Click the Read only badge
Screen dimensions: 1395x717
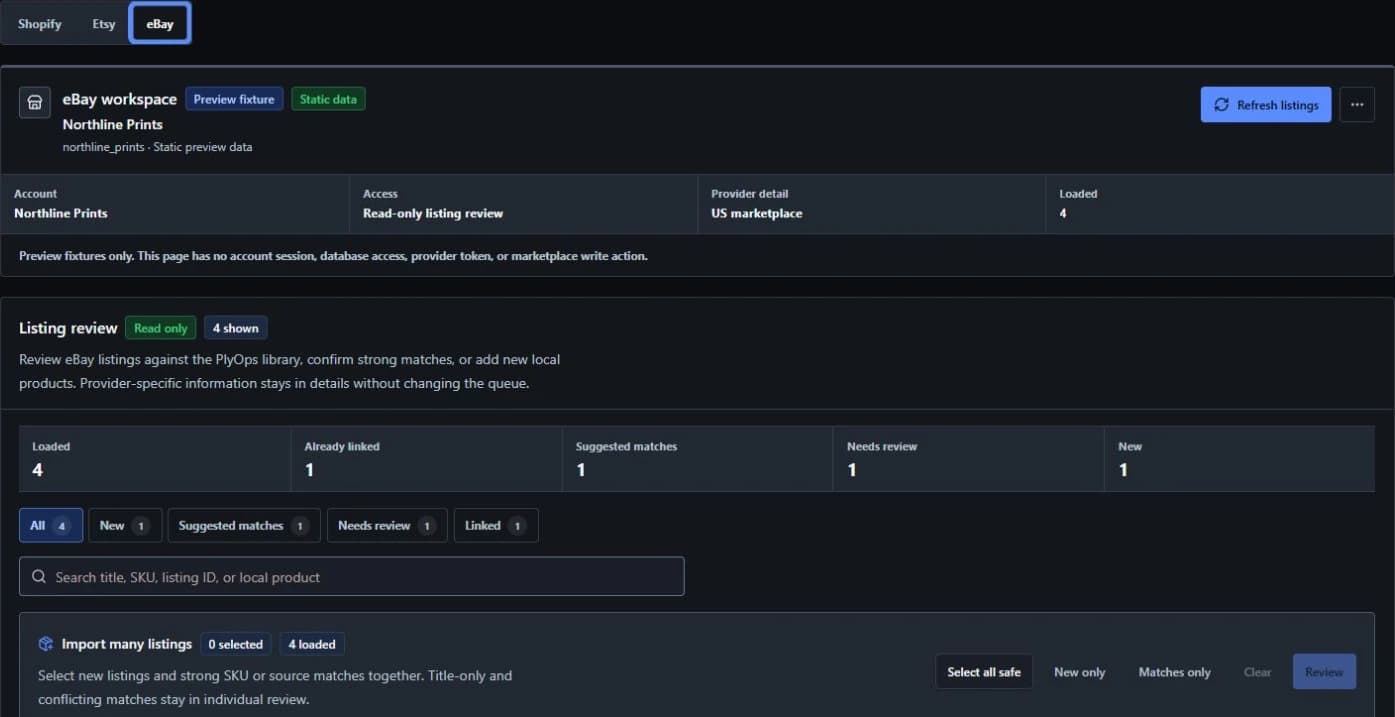click(x=161, y=328)
